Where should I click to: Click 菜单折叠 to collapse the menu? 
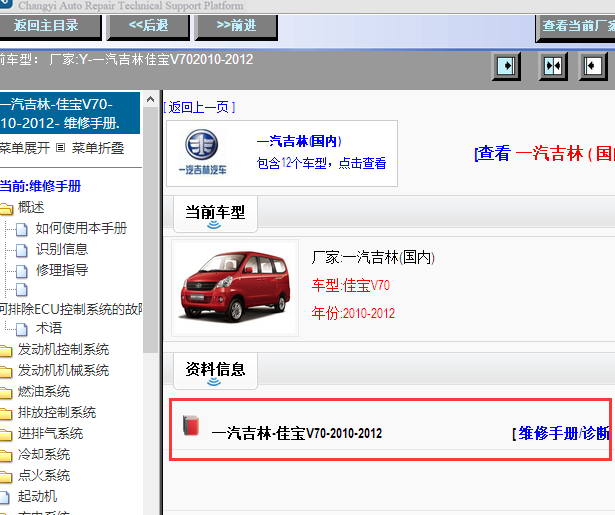click(x=98, y=148)
